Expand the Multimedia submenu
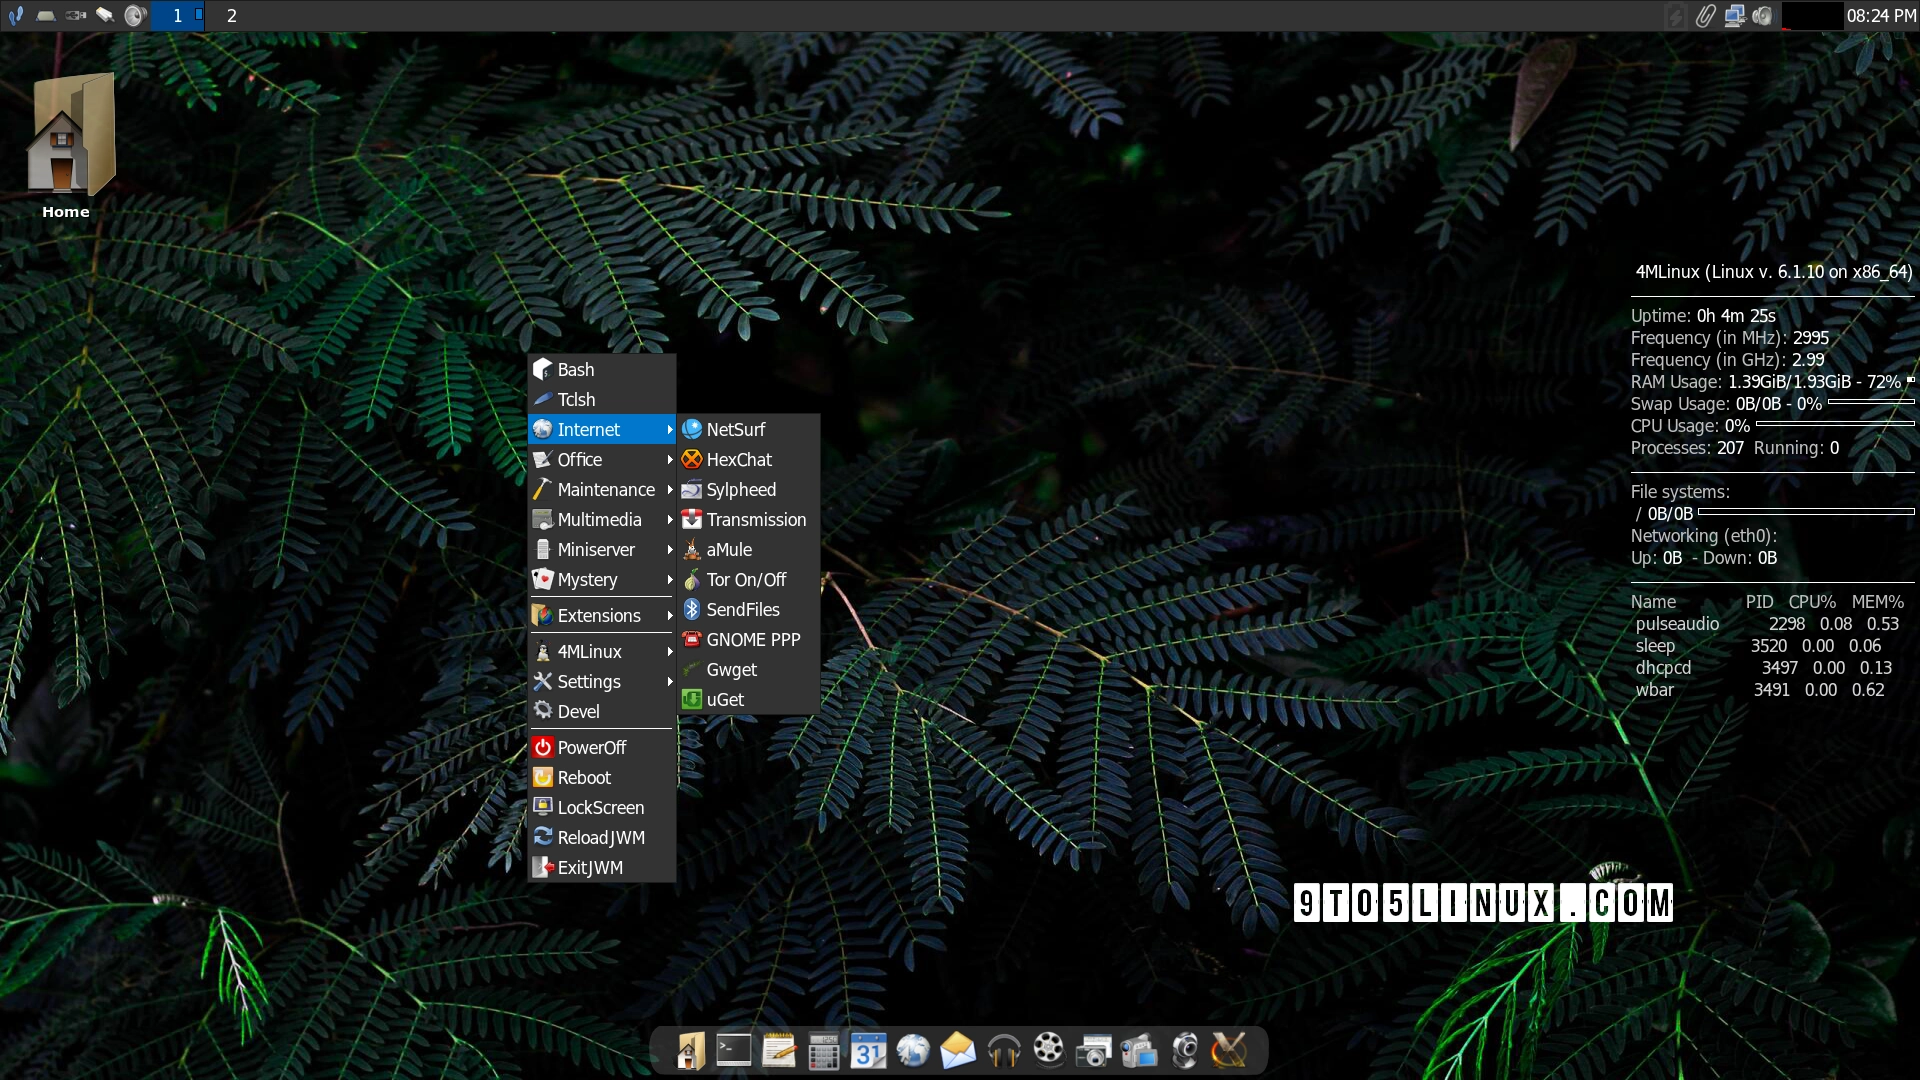Viewport: 1920px width, 1080px height. 600,519
